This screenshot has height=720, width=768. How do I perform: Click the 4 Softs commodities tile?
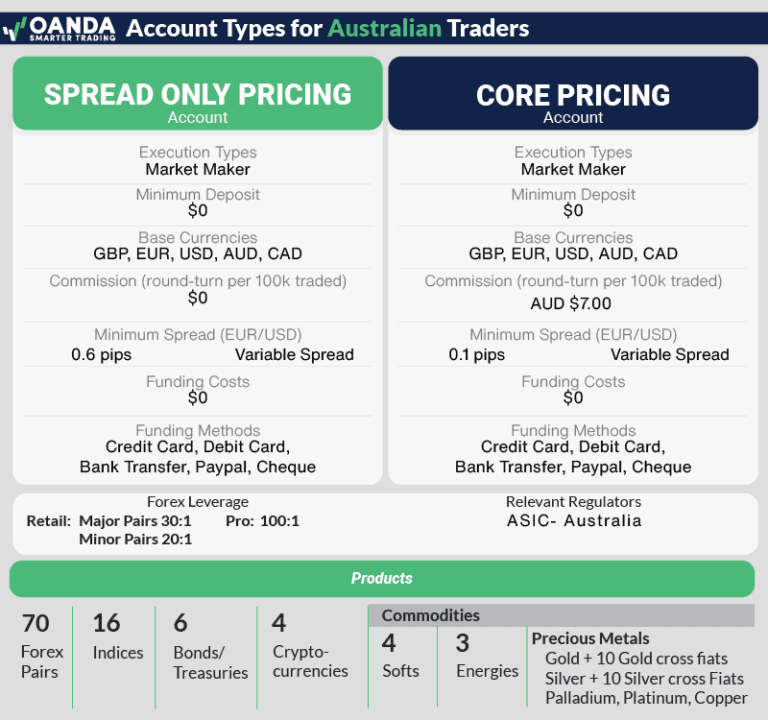(x=400, y=655)
